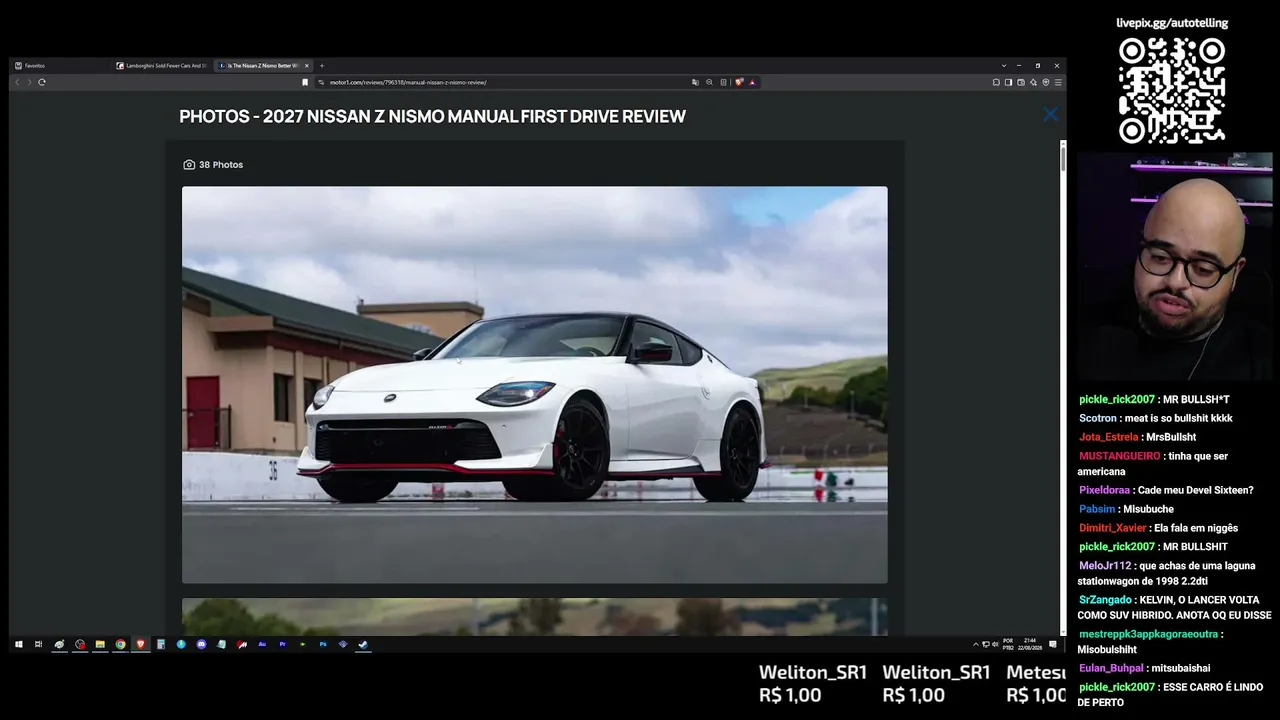Toggle the browser sidebar panel

point(1009,82)
